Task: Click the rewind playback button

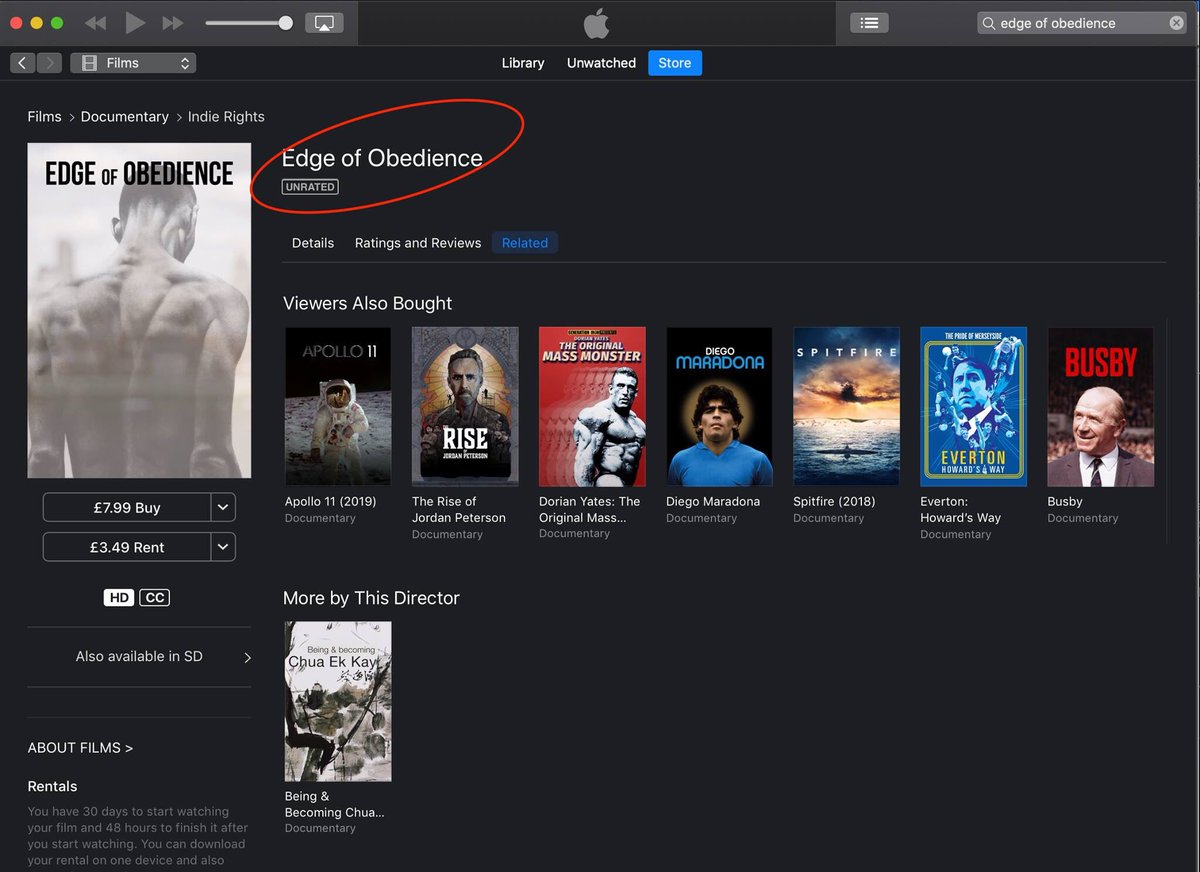Action: point(95,23)
